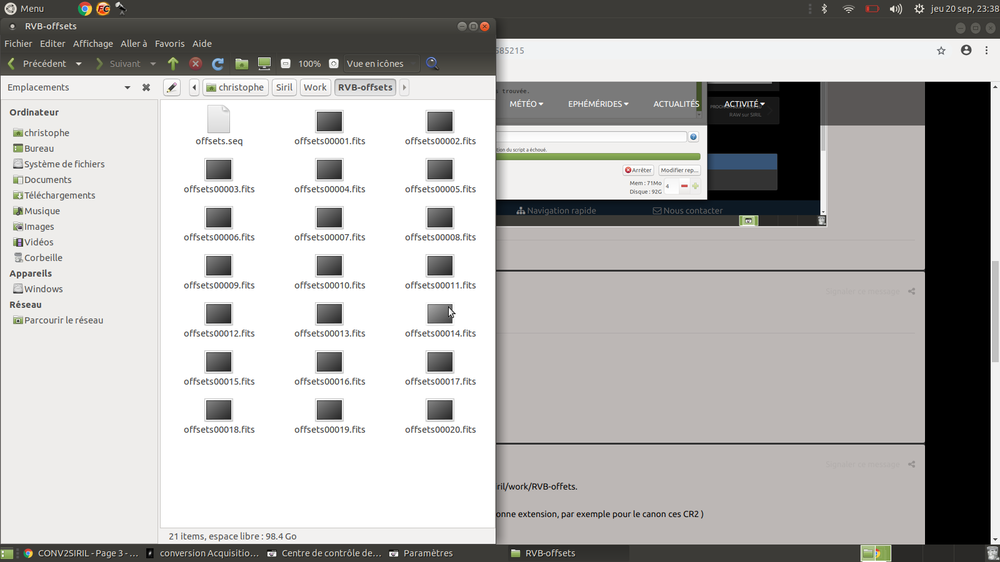The width and height of the screenshot is (1000, 562).
Task: Bookmark page star in browser window
Action: click(941, 50)
